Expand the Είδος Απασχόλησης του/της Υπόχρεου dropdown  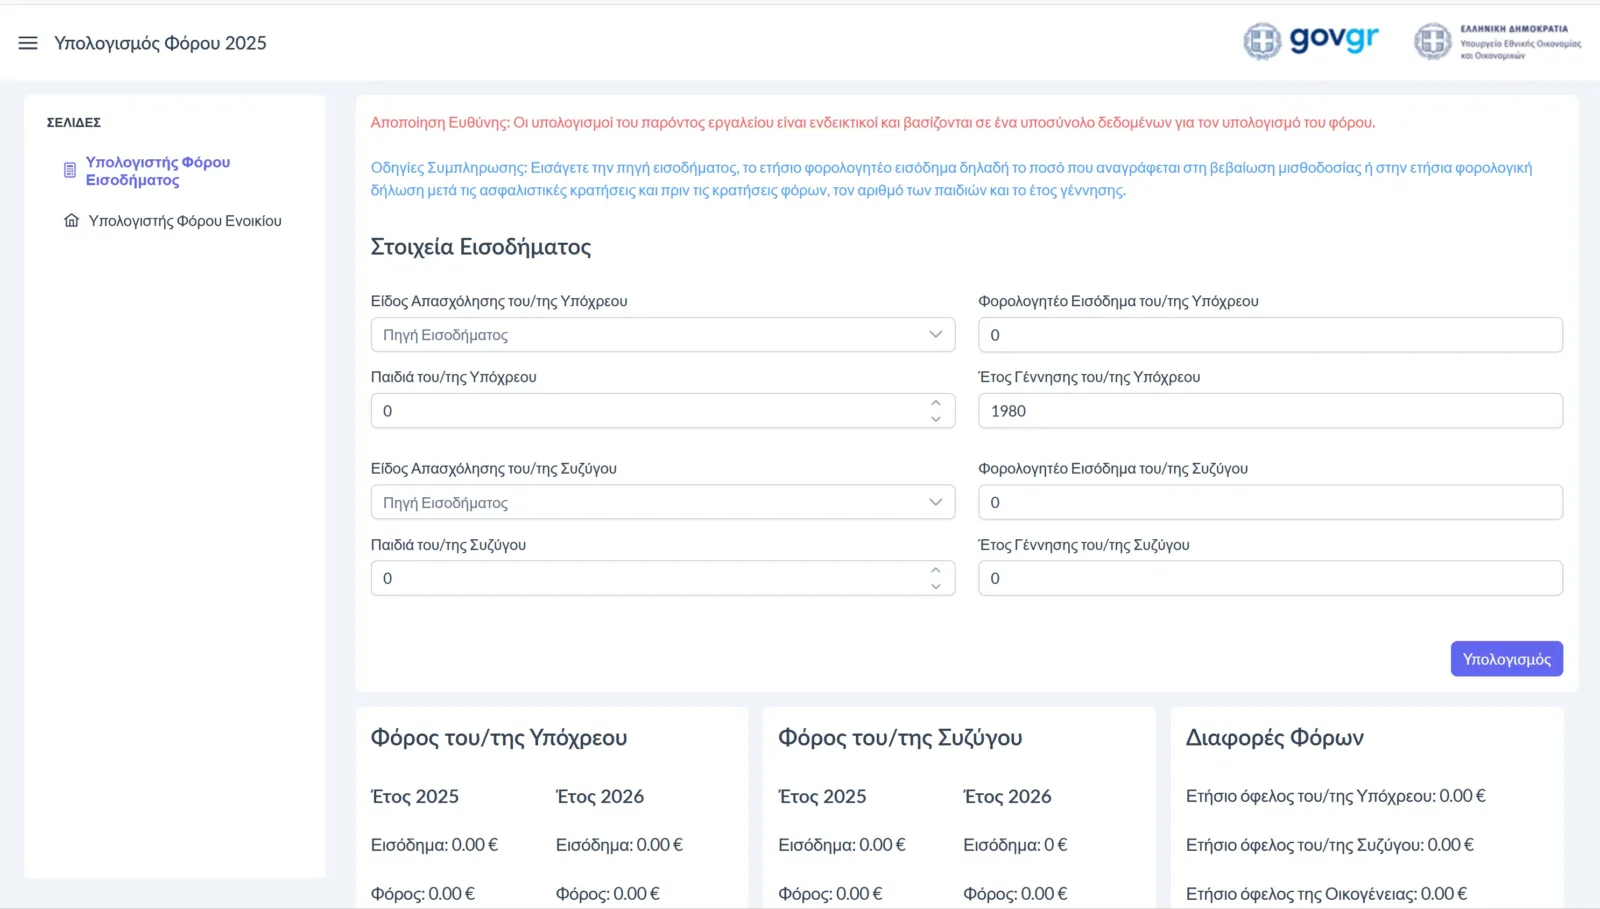point(662,335)
